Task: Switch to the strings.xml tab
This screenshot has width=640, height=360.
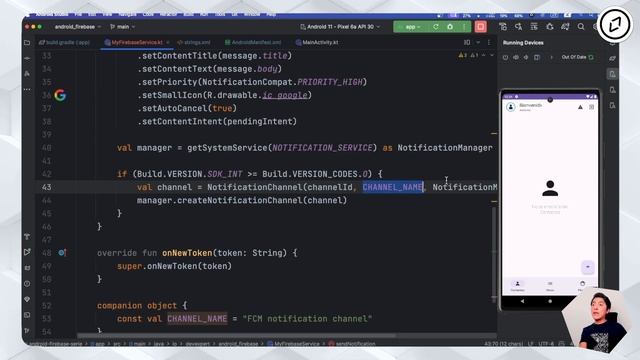Action: (194, 42)
